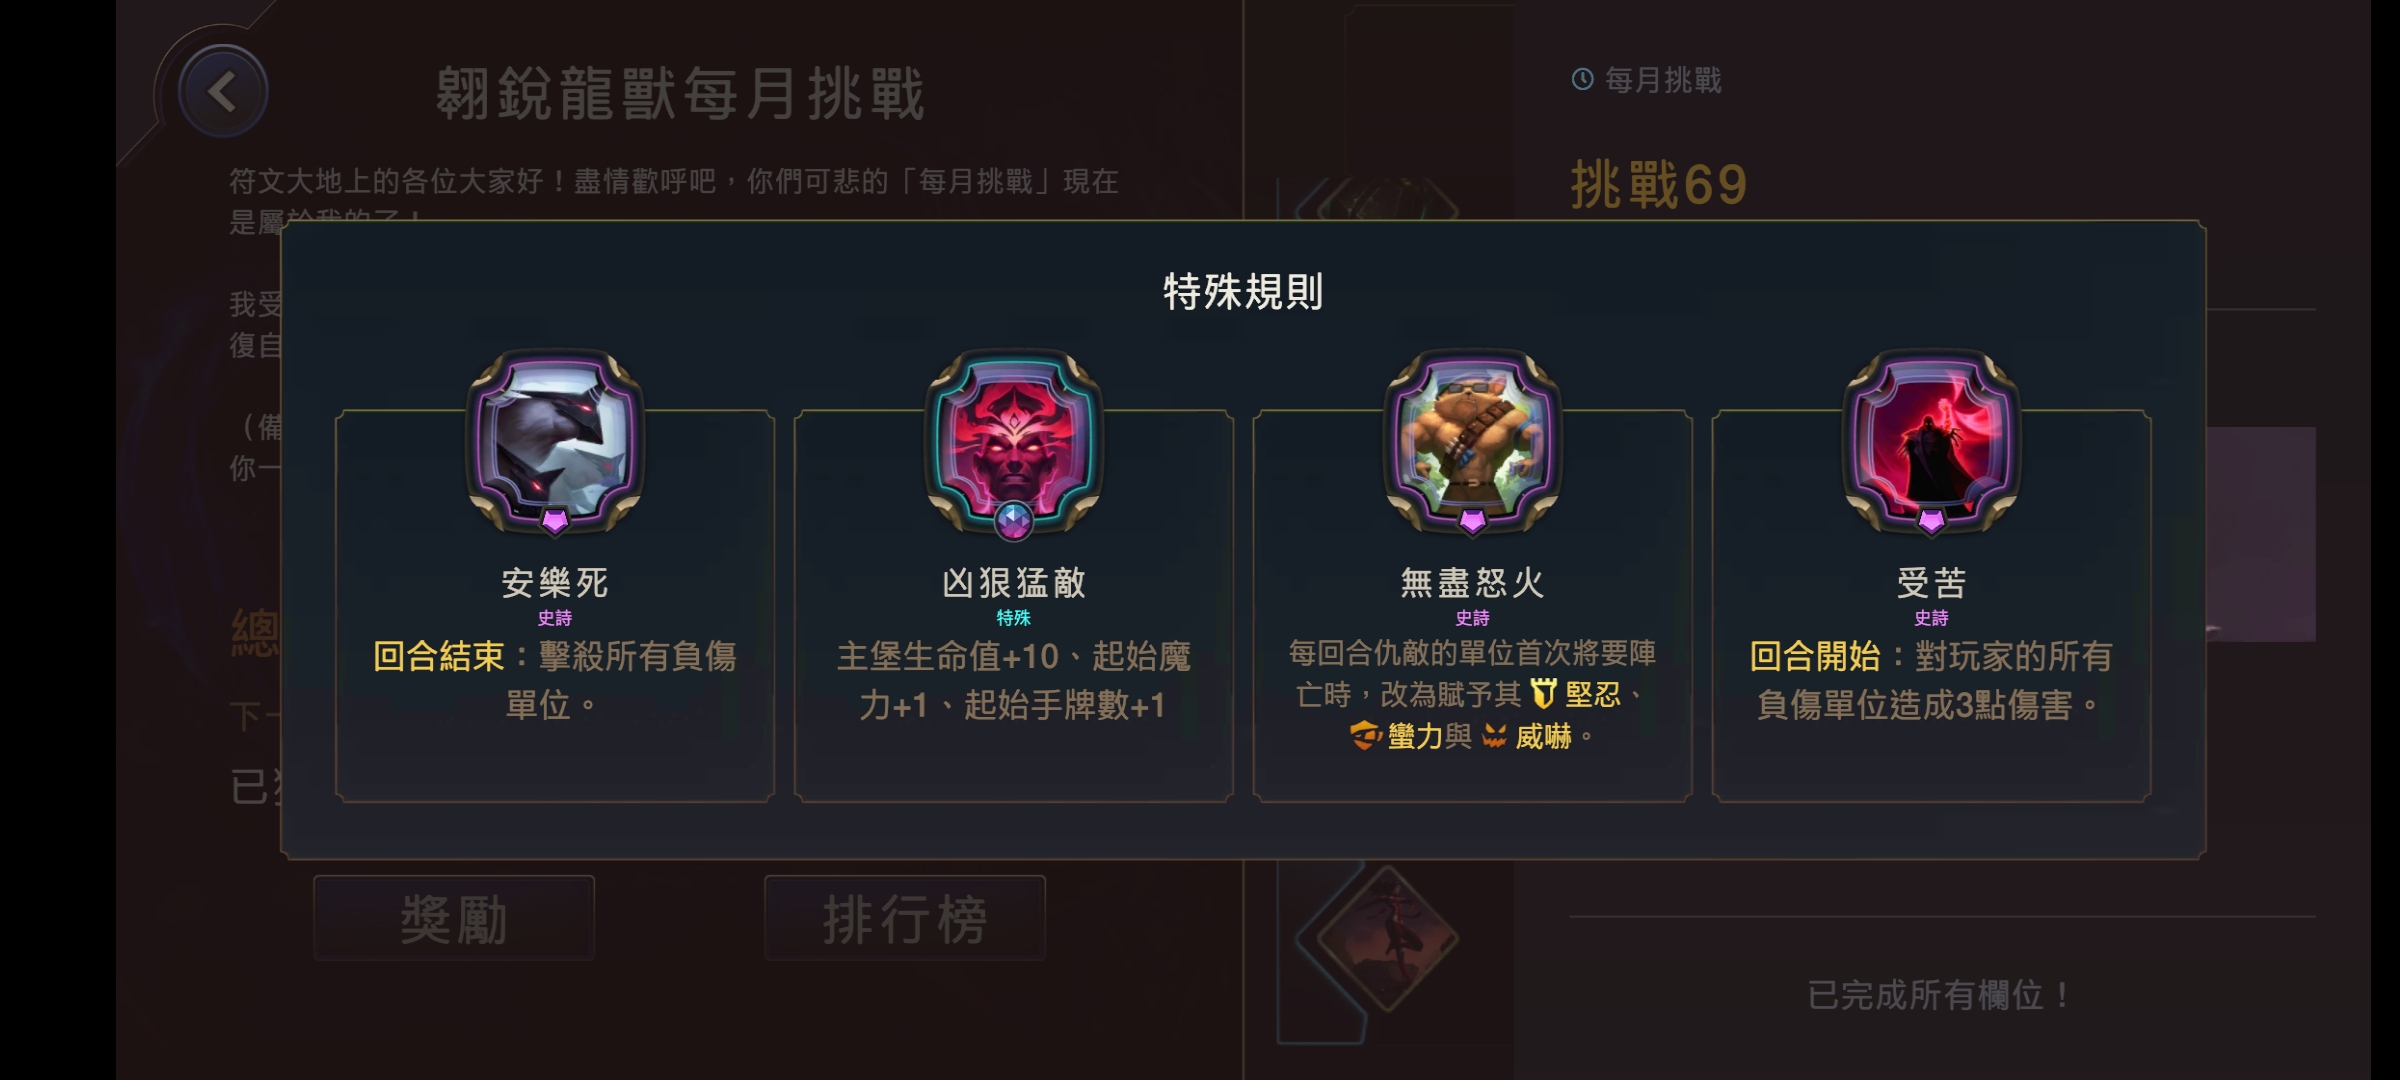This screenshot has height=1080, width=2400.
Task: Select the 凶狠猛敵 red face portrait
Action: click(1014, 440)
